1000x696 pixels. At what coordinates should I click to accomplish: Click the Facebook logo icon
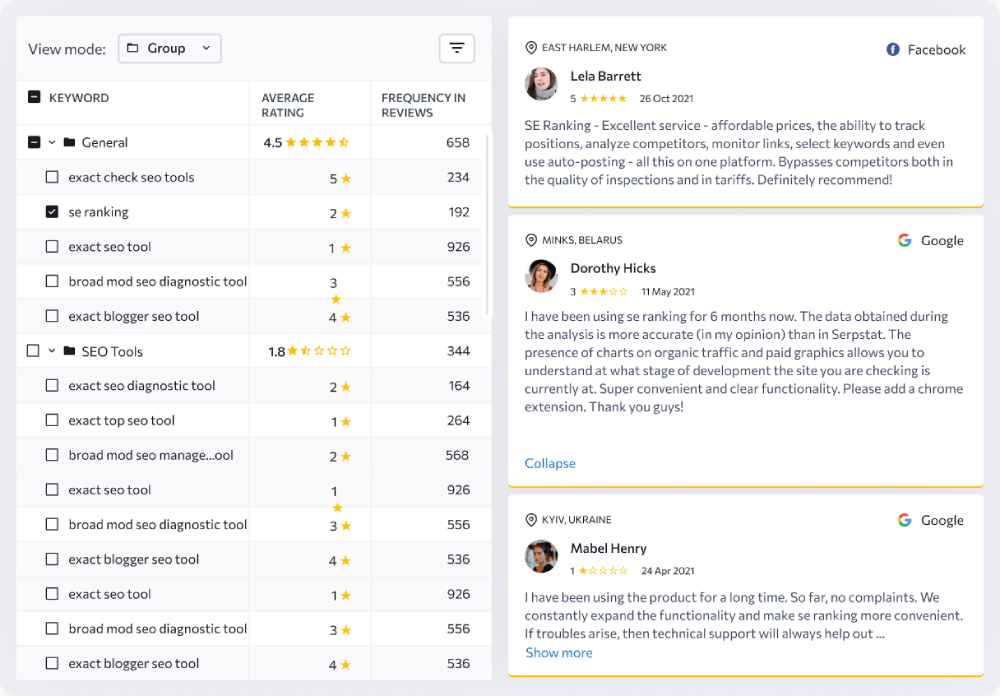coord(893,49)
